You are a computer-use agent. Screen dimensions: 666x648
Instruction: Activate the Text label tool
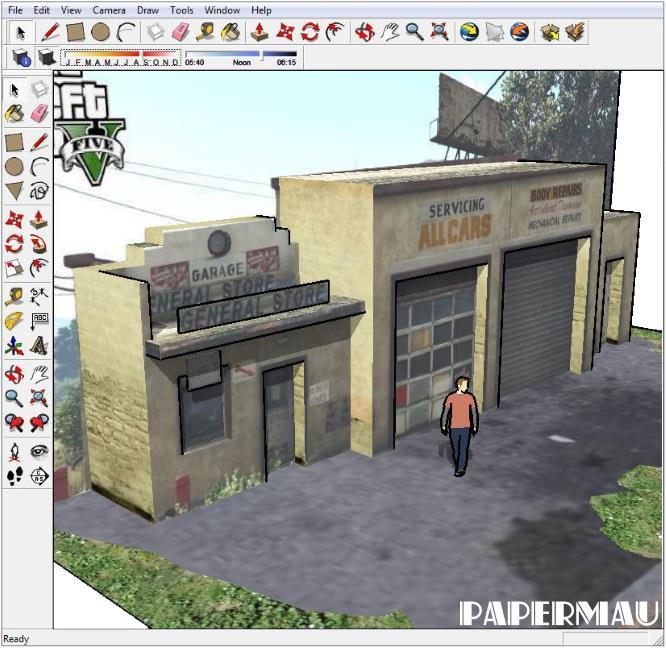[x=39, y=321]
